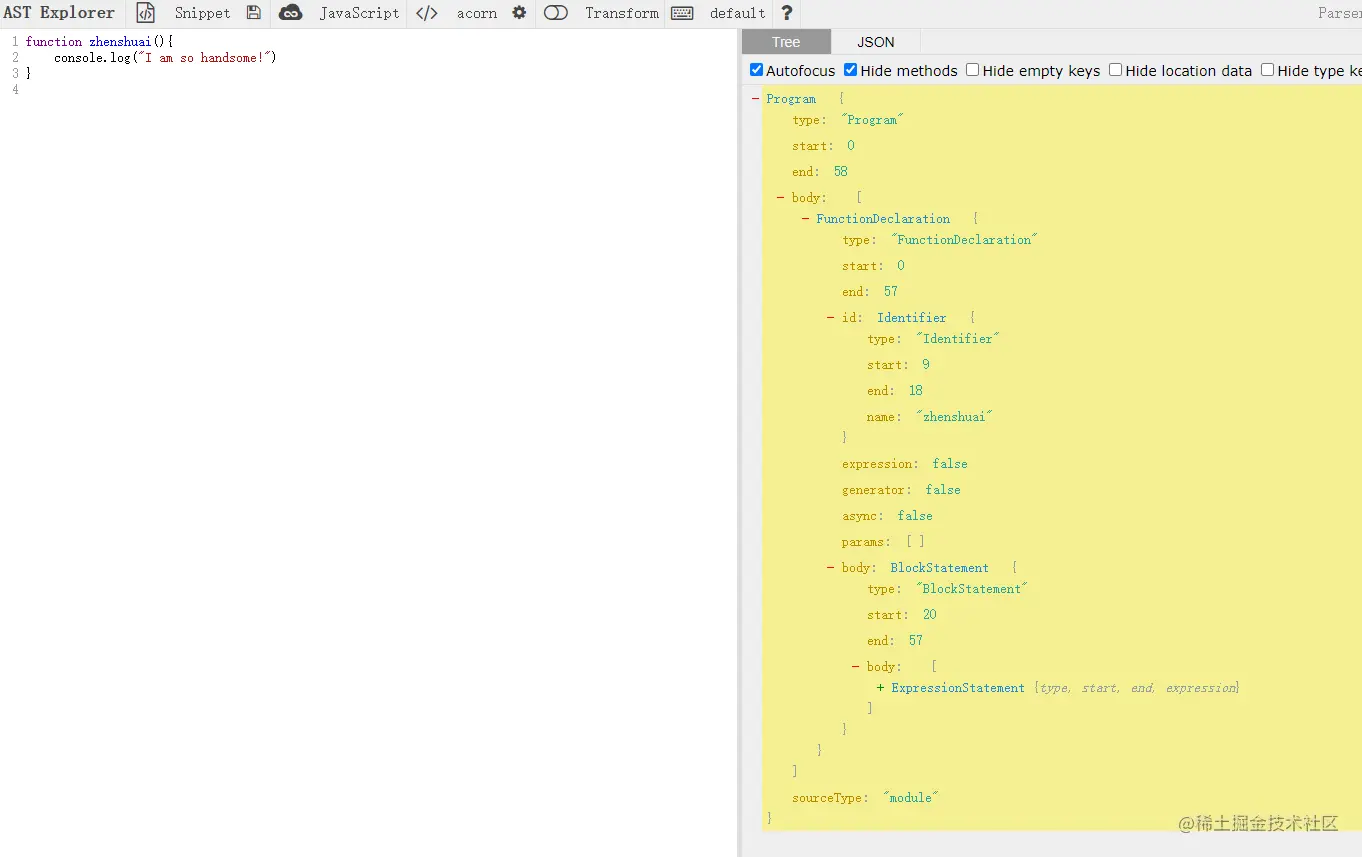Collapse the id: Identifier node
This screenshot has height=857, width=1362.
coord(831,317)
